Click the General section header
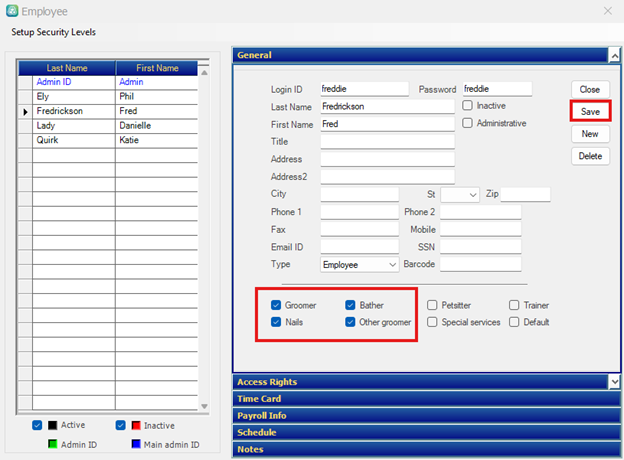The width and height of the screenshot is (624, 460). (421, 55)
